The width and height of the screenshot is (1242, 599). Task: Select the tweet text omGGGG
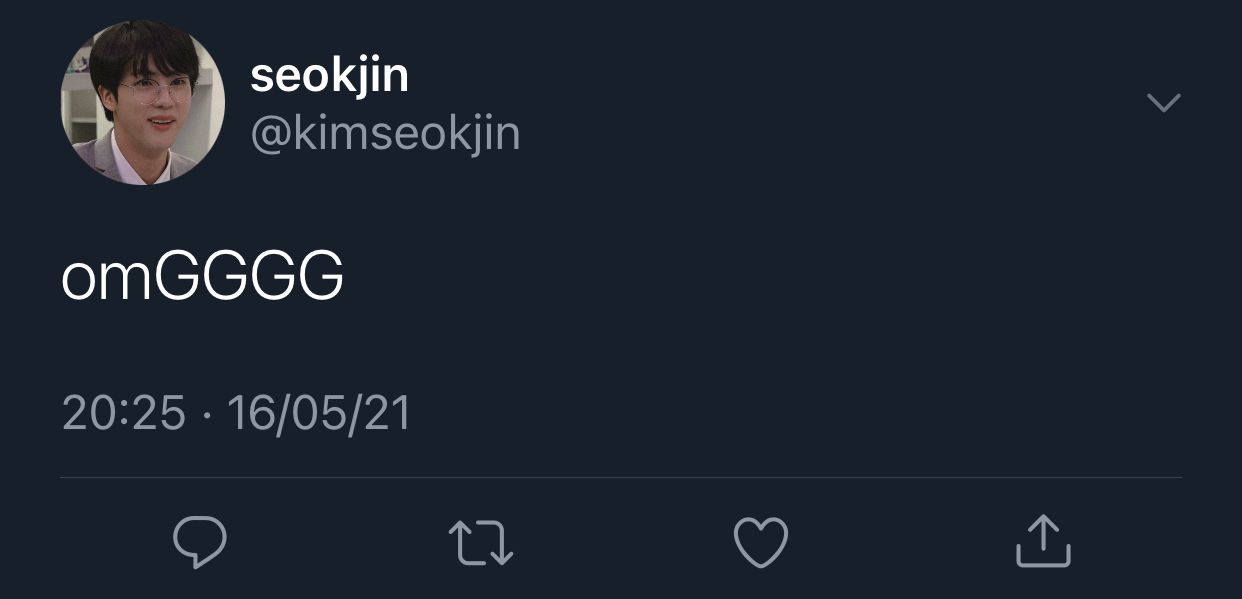pos(203,277)
